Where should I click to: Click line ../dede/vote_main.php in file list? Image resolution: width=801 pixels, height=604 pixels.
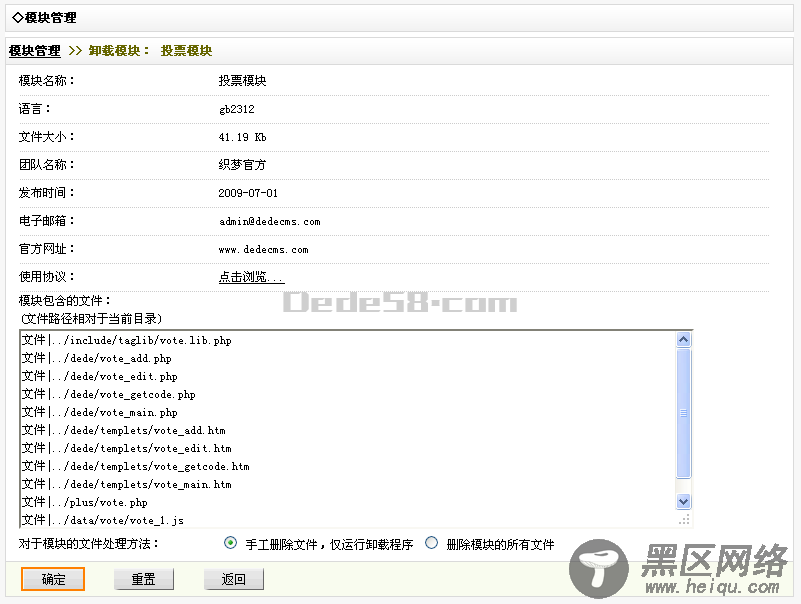click(x=100, y=412)
